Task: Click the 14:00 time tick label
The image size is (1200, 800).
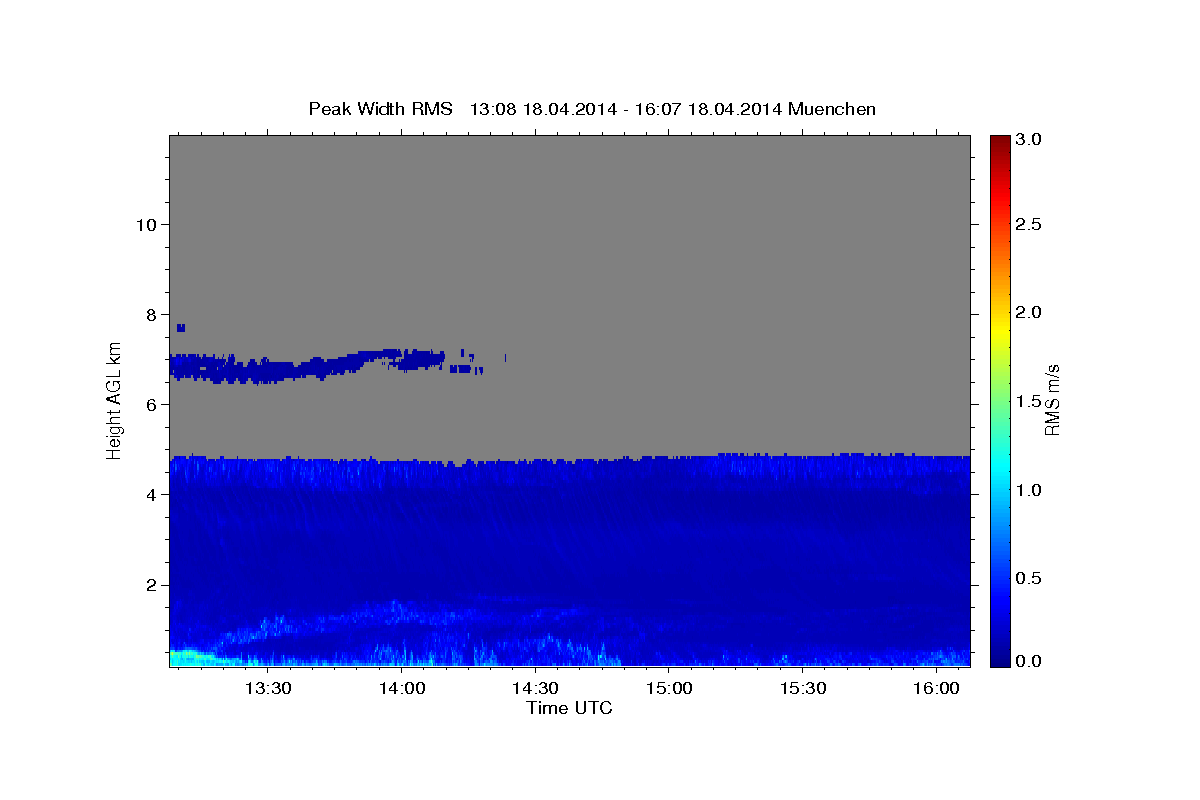Action: coord(402,689)
